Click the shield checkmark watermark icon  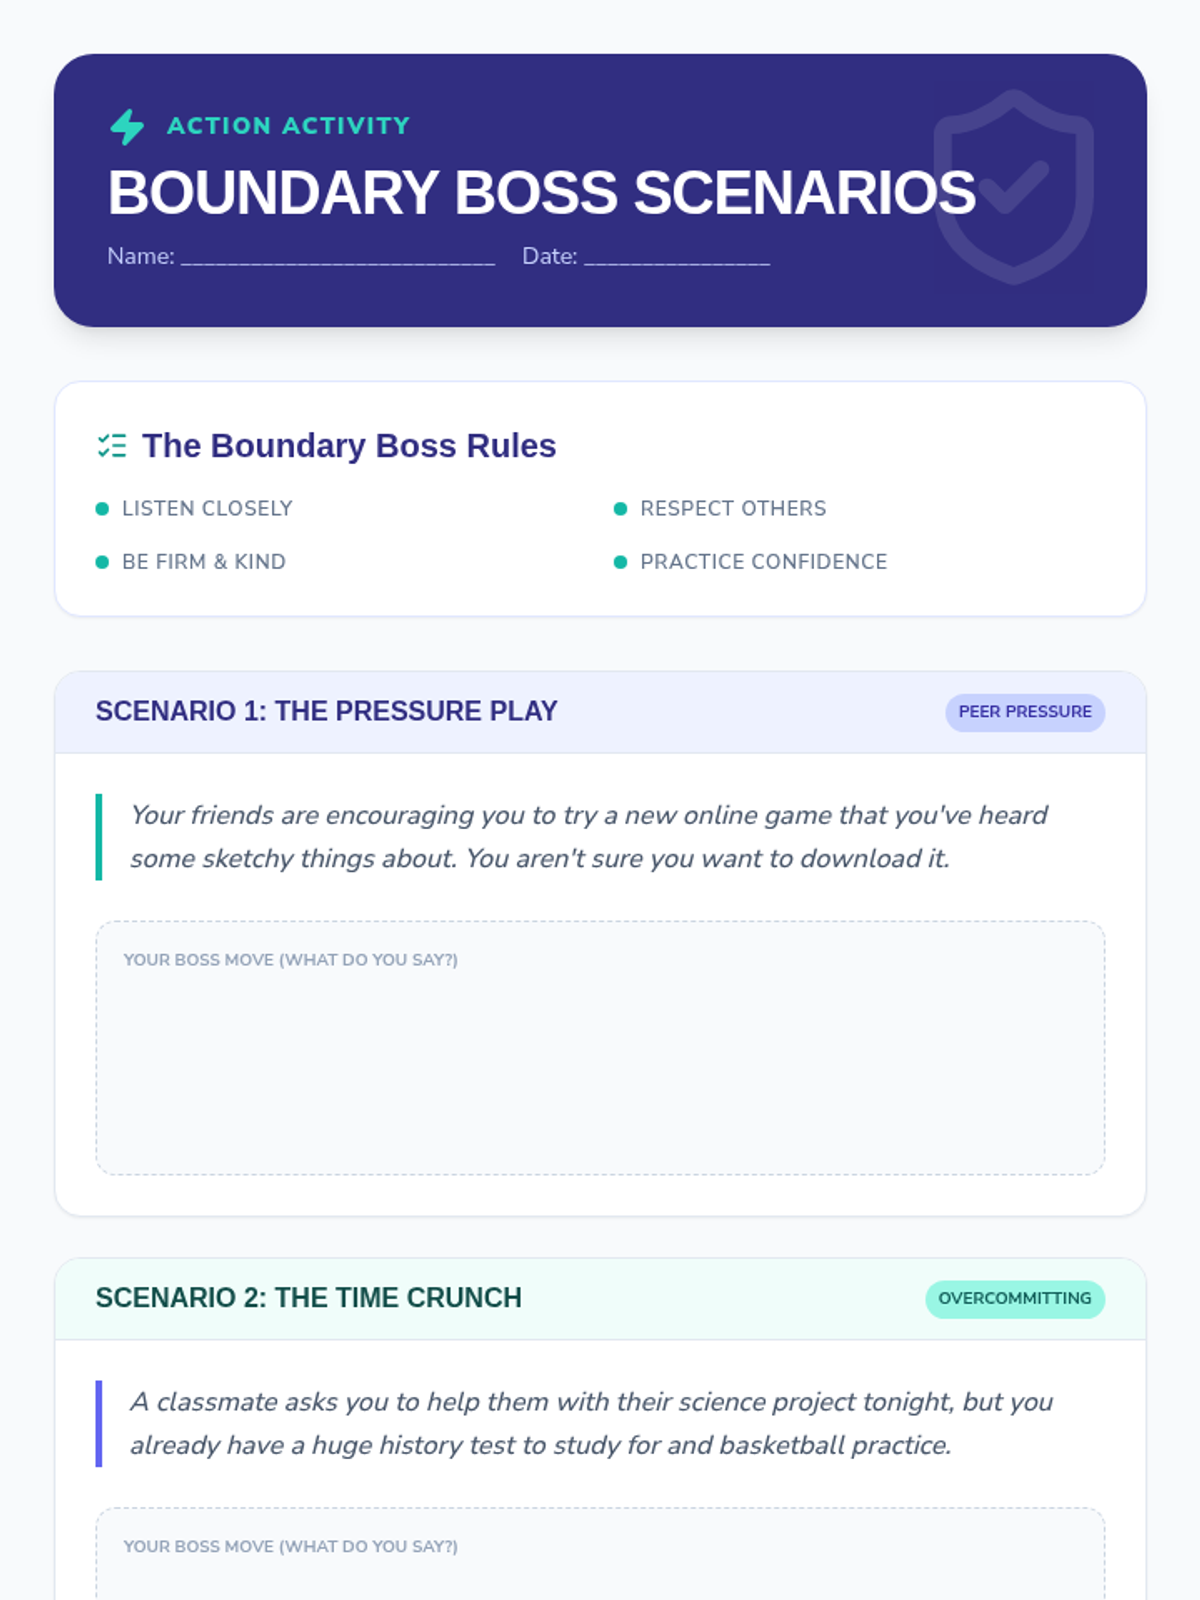pyautogui.click(x=1013, y=187)
